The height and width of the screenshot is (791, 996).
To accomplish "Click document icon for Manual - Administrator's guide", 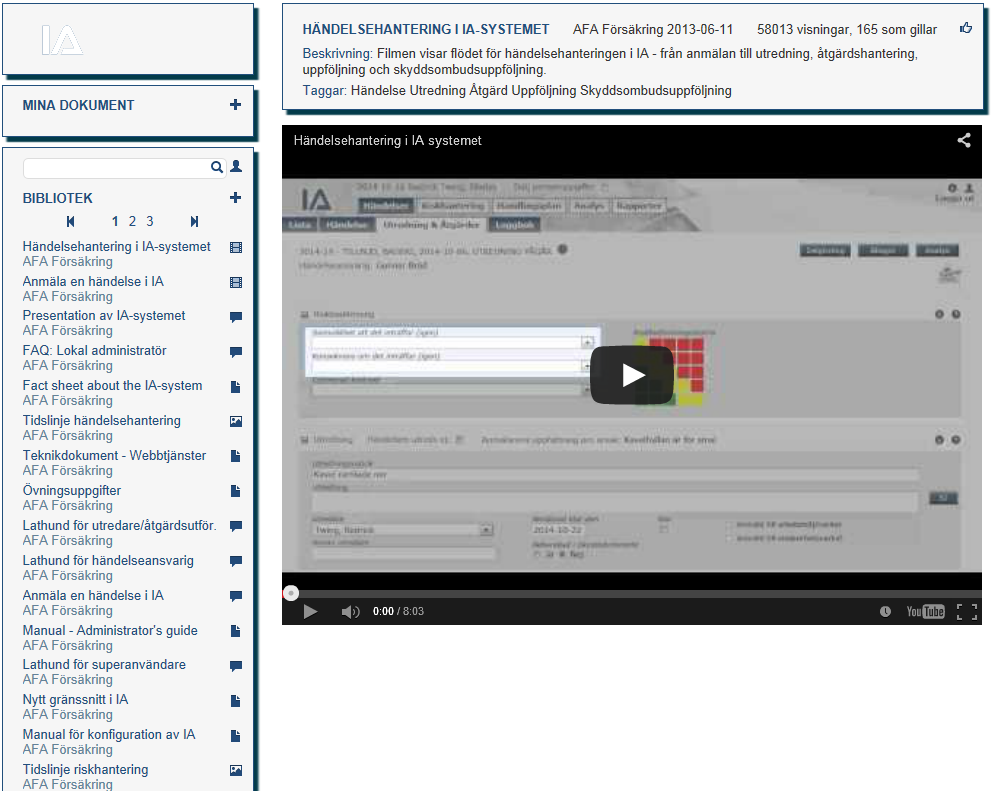I will coord(236,631).
